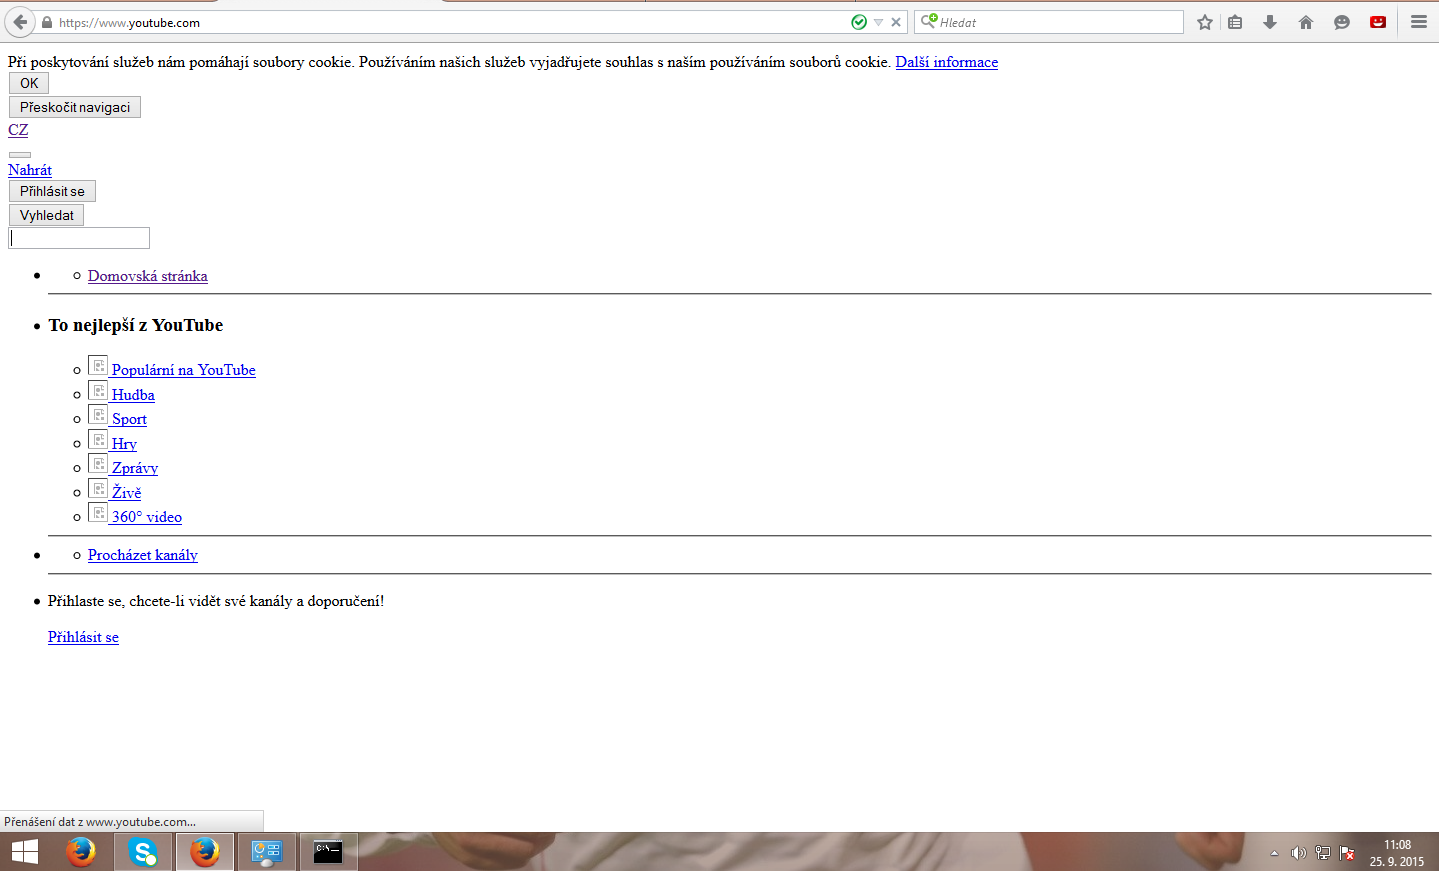
Task: Open the Zprávy category link
Action: [135, 468]
